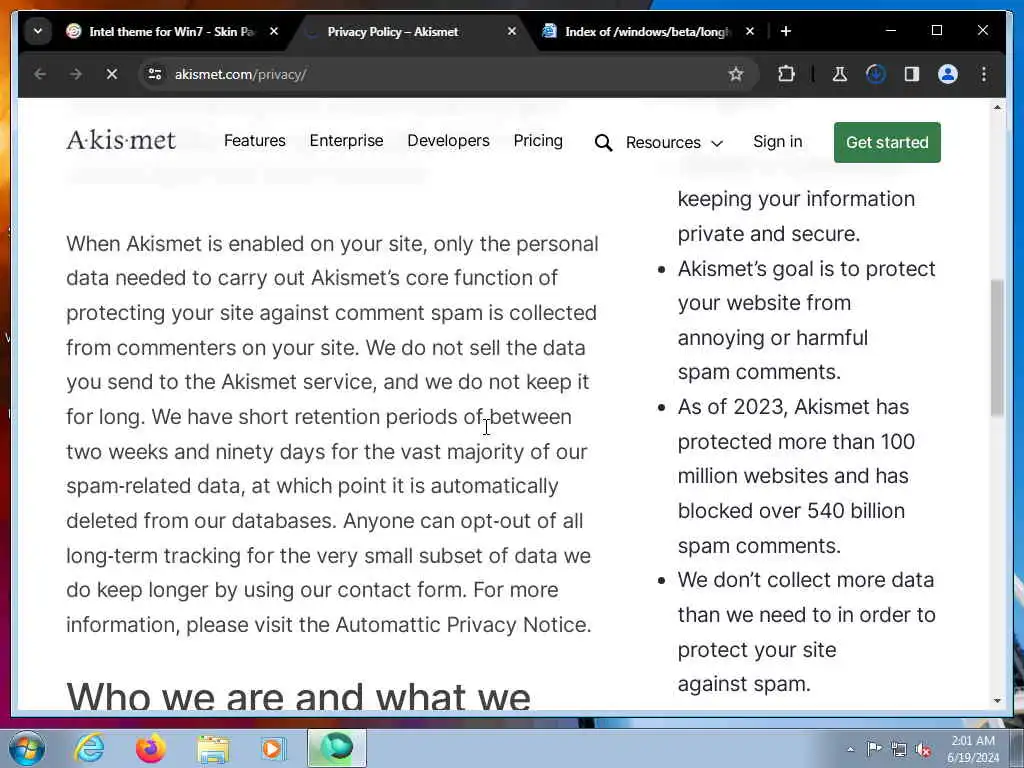This screenshot has width=1024, height=768.
Task: Click the Akismet logo
Action: click(121, 140)
